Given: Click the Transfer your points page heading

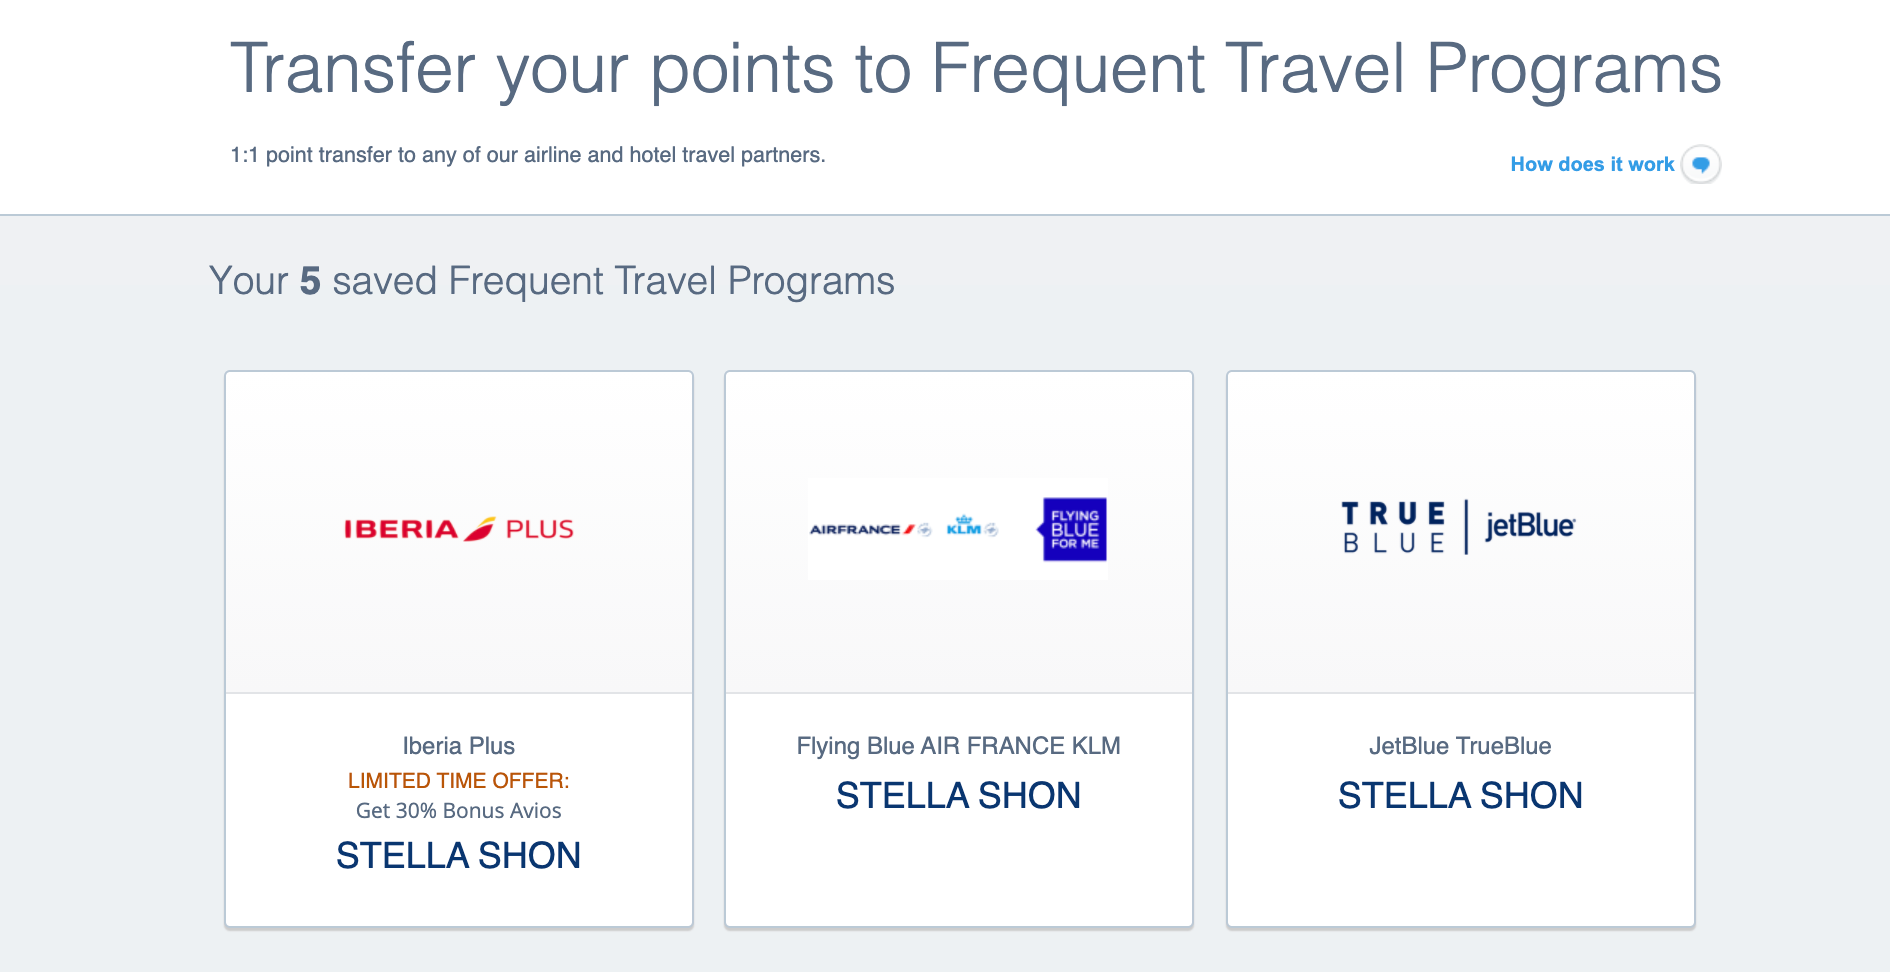Looking at the screenshot, I should click(x=975, y=69).
